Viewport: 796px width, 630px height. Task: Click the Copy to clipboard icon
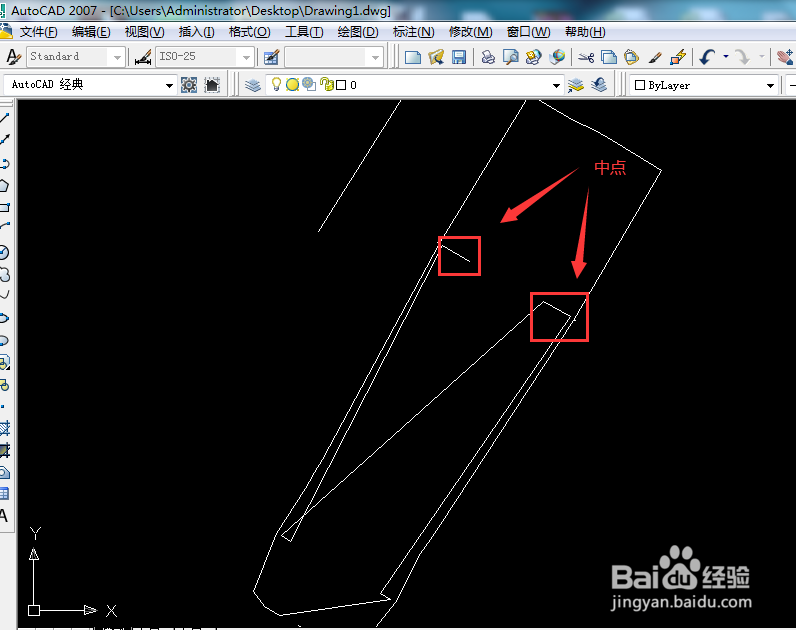pos(609,57)
